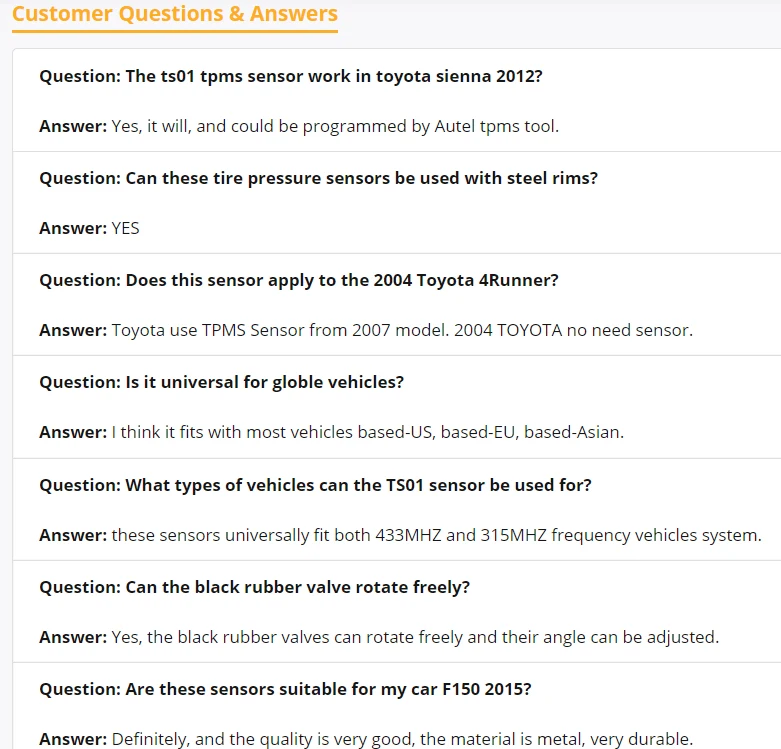
Task: Select the TS01 sensor vehicle types question
Action: [x=315, y=485]
